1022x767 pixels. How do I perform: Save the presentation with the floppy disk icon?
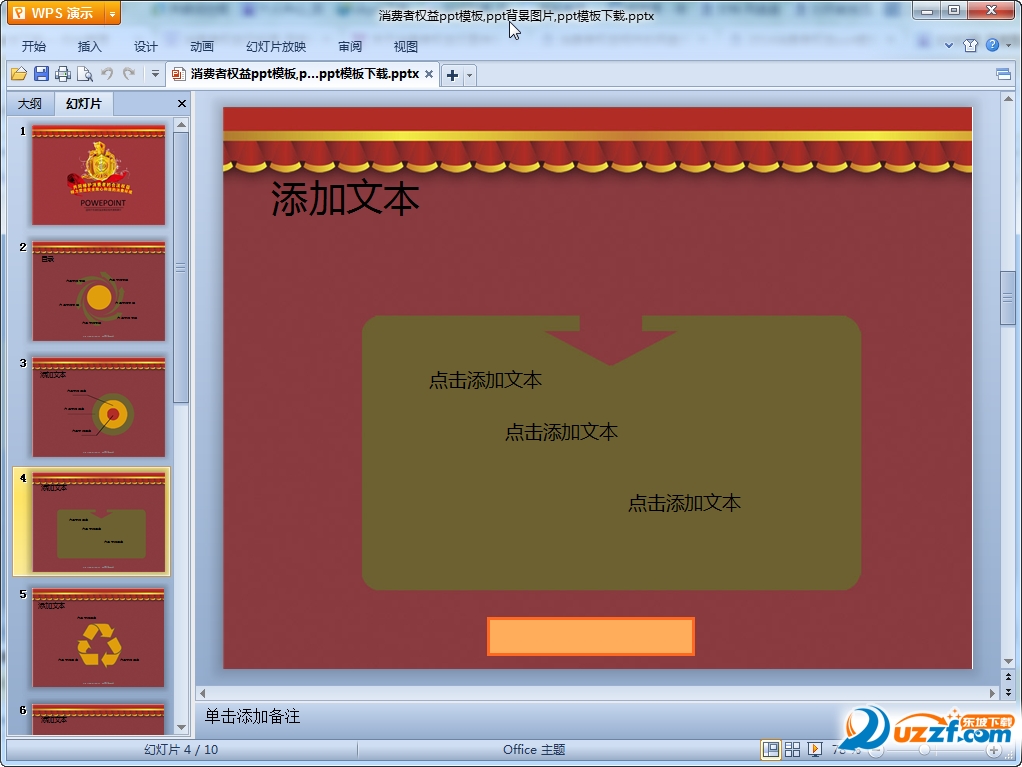click(x=41, y=74)
